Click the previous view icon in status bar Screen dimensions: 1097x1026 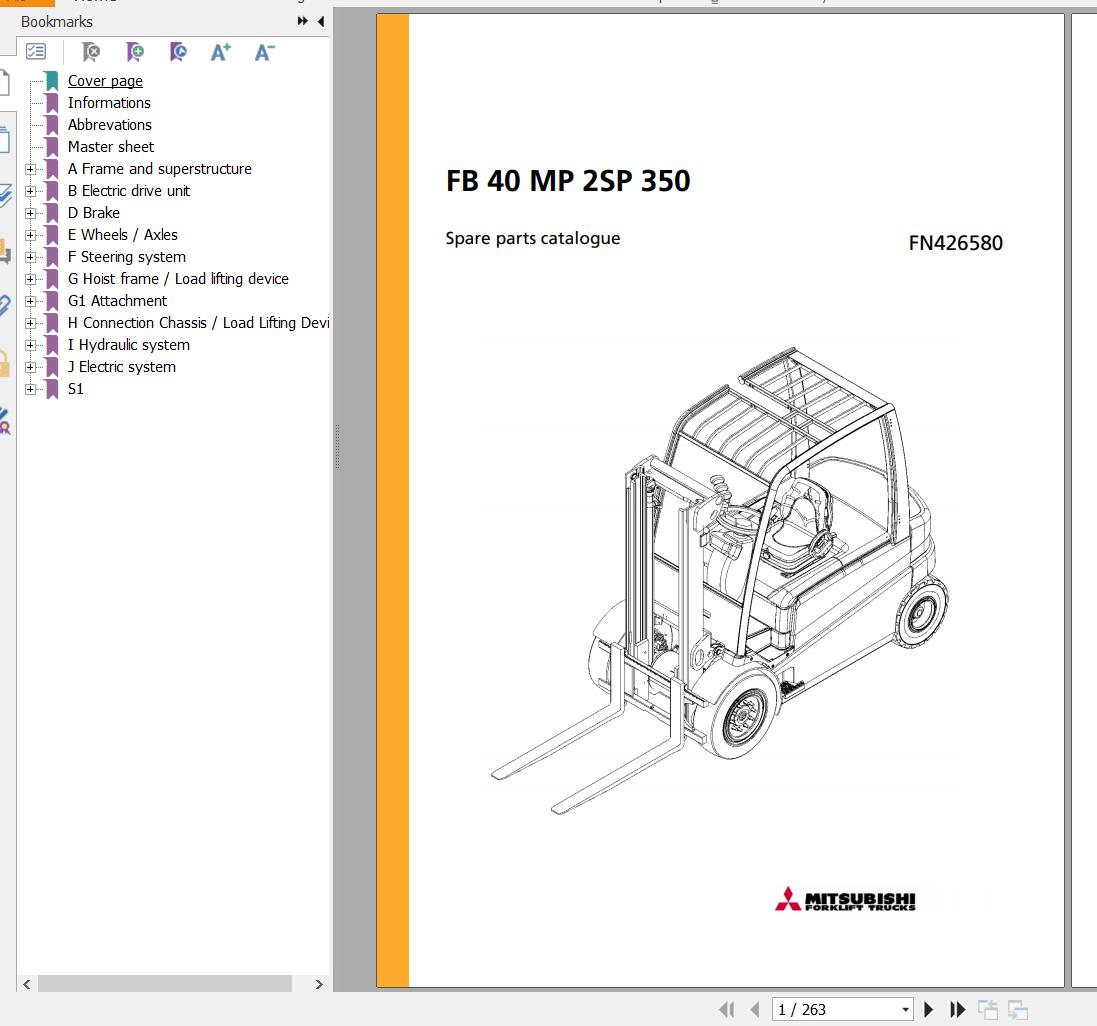coord(987,1009)
